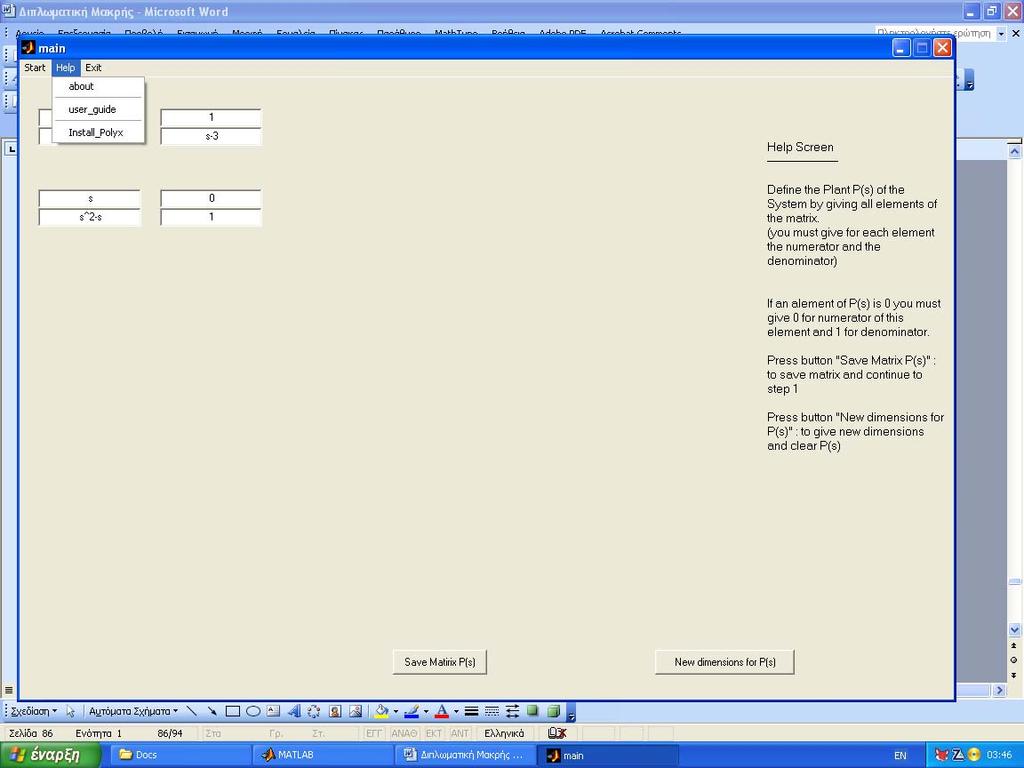This screenshot has width=1024, height=768.
Task: Open the Dash Style options
Action: pos(492,711)
